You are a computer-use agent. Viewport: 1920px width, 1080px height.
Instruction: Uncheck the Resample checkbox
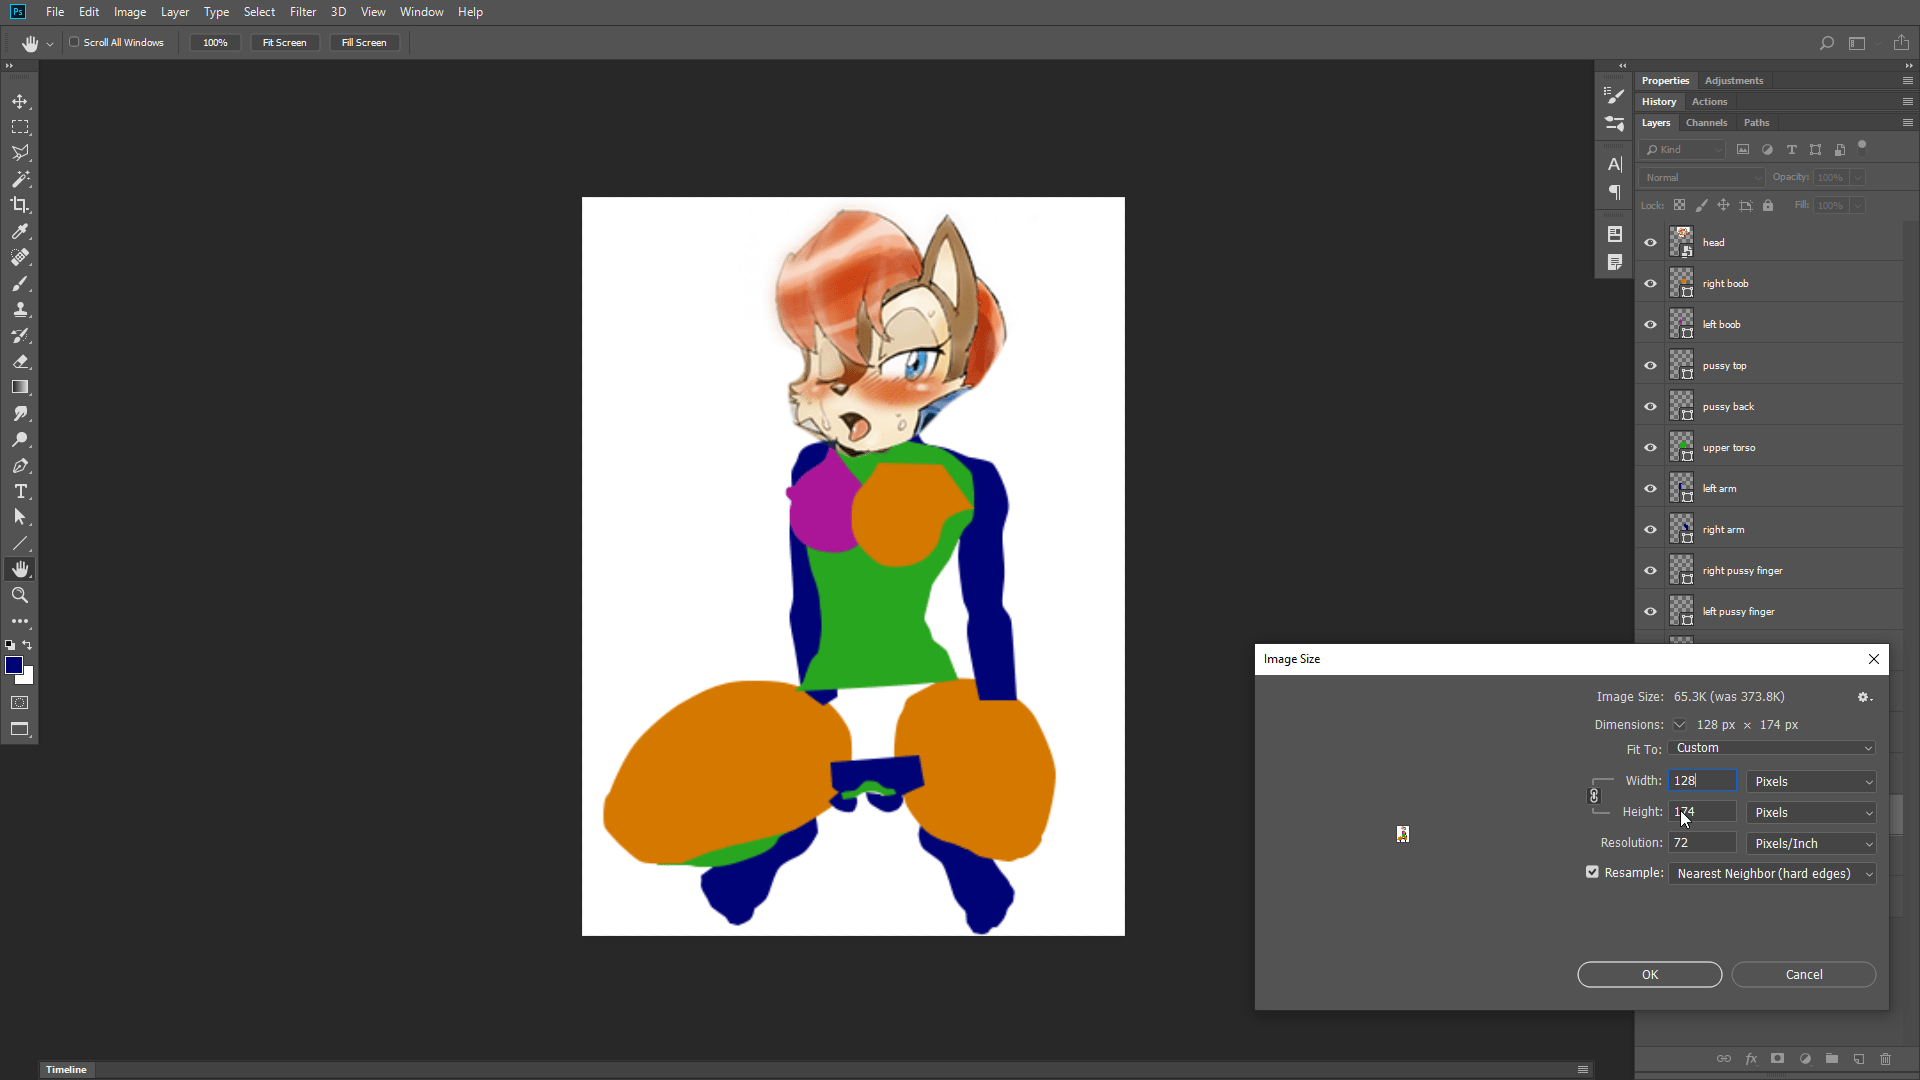coord(1592,872)
